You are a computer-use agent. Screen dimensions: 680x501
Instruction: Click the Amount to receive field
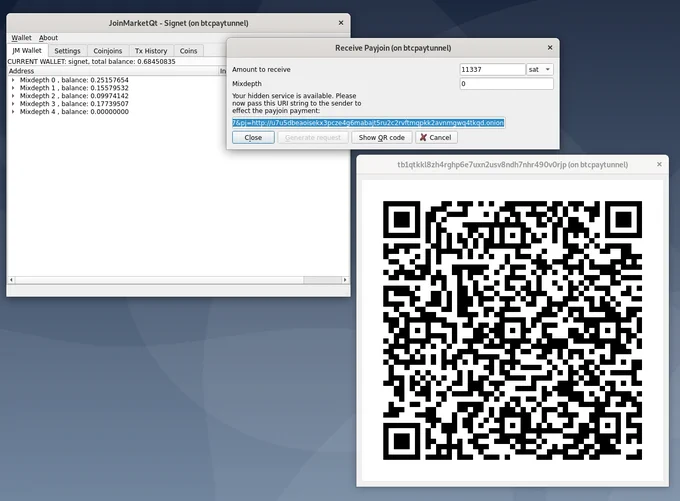click(492, 69)
